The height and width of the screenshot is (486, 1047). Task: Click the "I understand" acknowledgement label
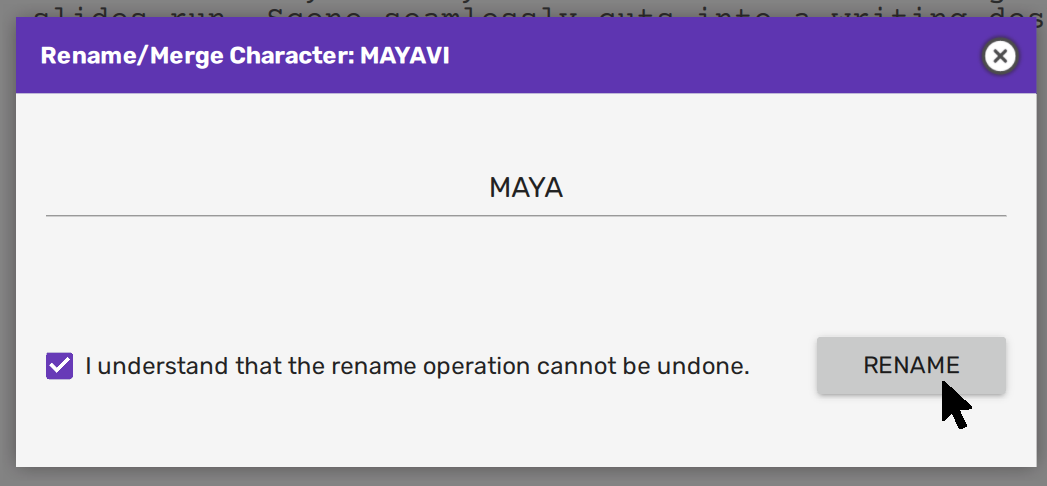pos(417,366)
